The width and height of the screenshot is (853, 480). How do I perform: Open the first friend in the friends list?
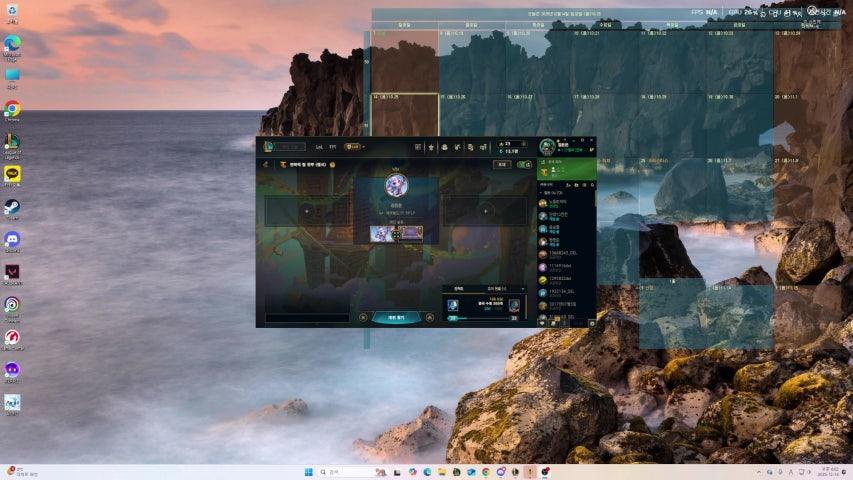(x=566, y=203)
